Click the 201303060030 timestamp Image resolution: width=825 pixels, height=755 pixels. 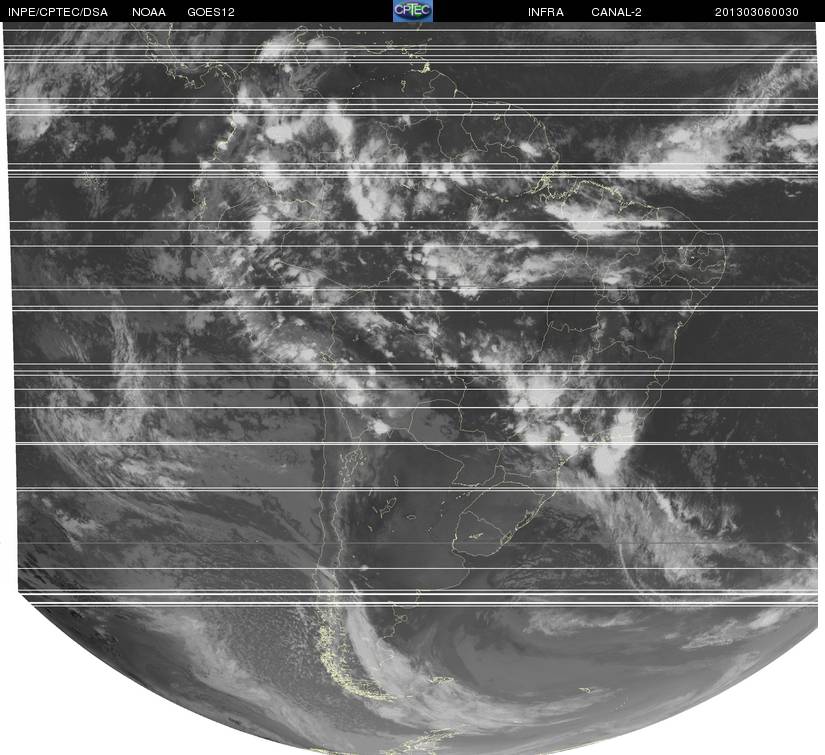click(x=757, y=12)
